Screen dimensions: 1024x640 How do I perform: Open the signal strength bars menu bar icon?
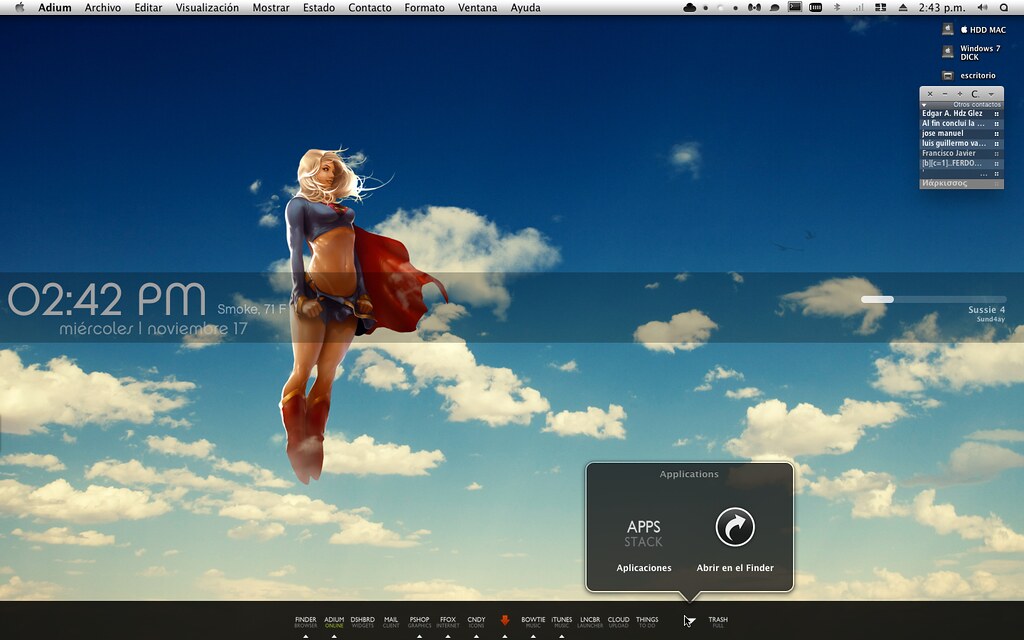click(858, 8)
